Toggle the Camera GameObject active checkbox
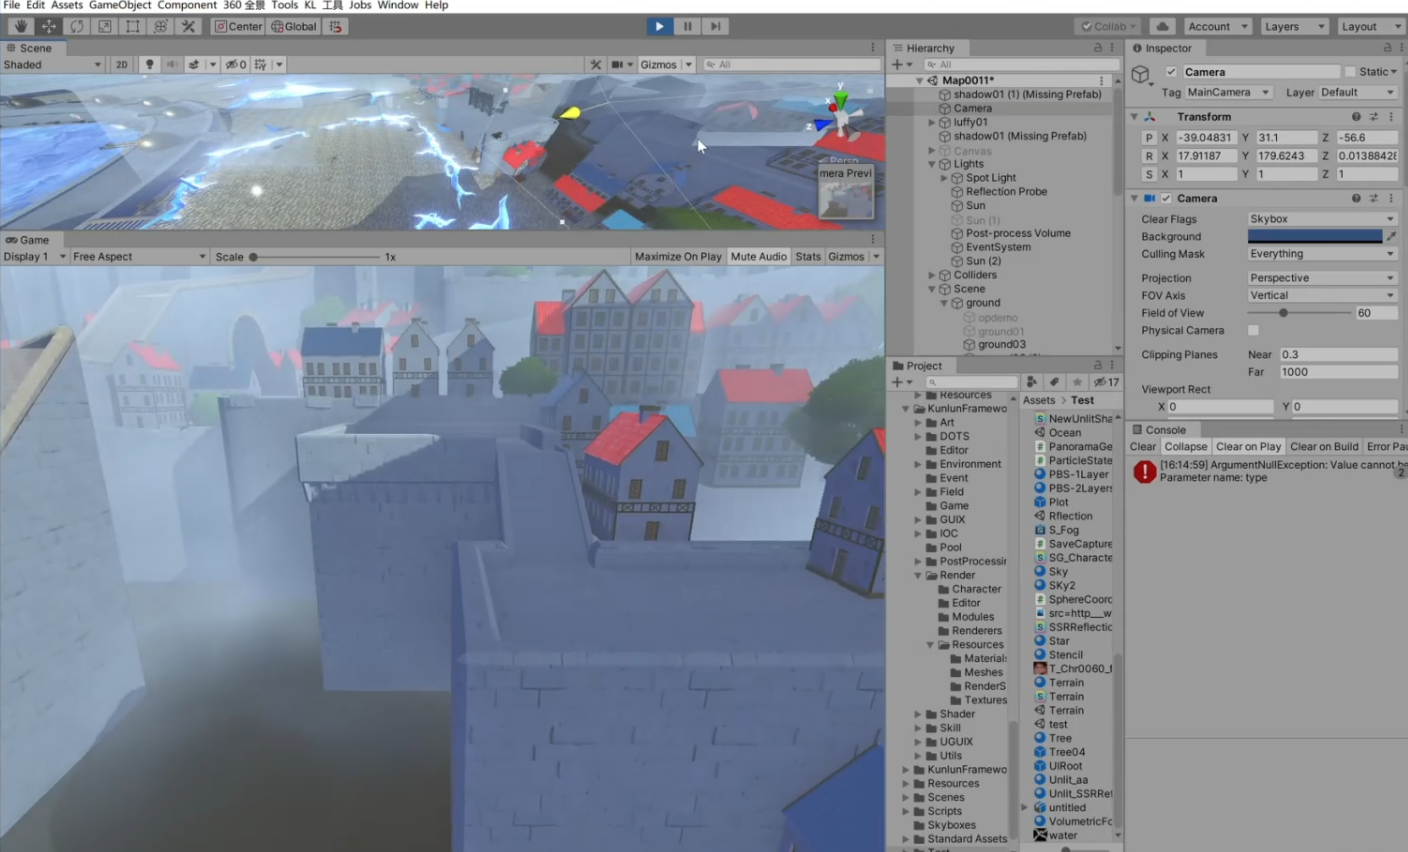This screenshot has height=852, width=1408. tap(1171, 72)
